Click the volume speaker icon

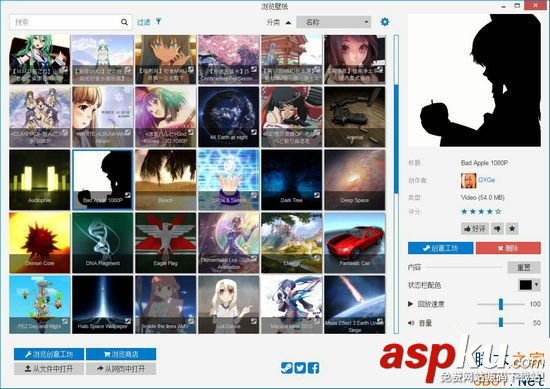(x=411, y=323)
